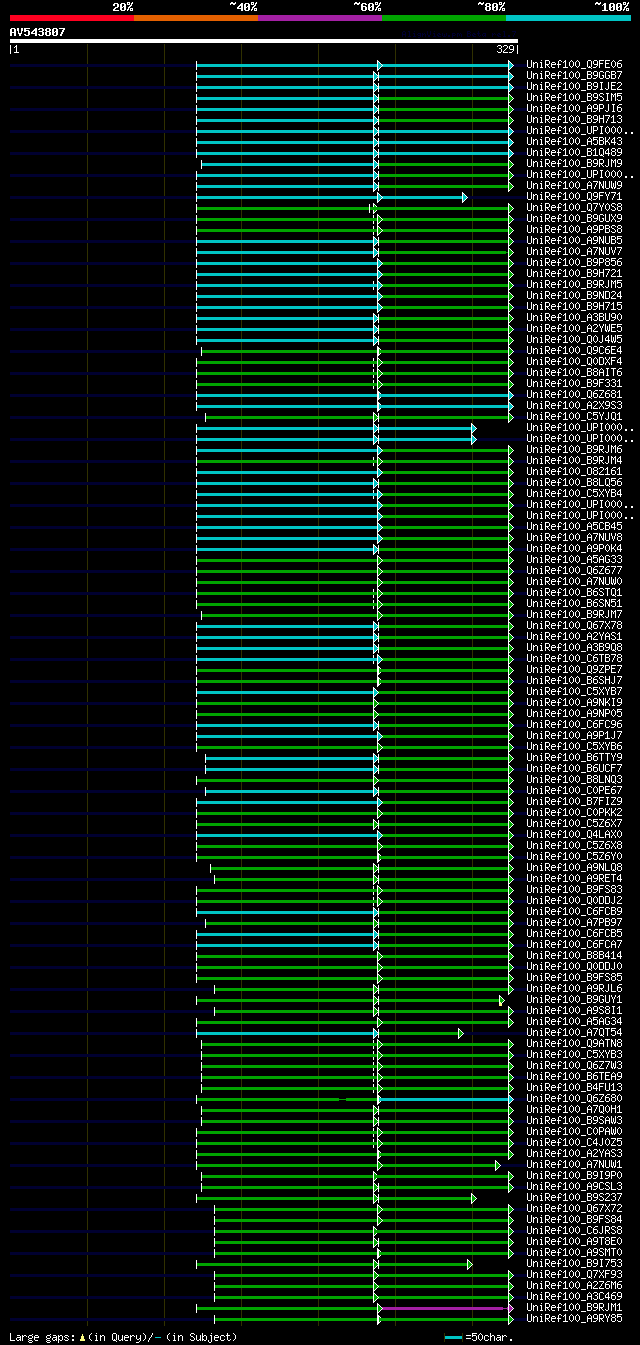Click UniRef100_B6STQ1 label

[x=574, y=592]
